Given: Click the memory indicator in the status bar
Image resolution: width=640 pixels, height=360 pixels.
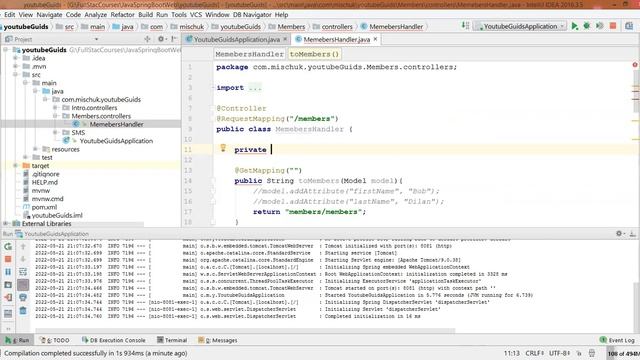Looking at the screenshot, I should (623, 353).
